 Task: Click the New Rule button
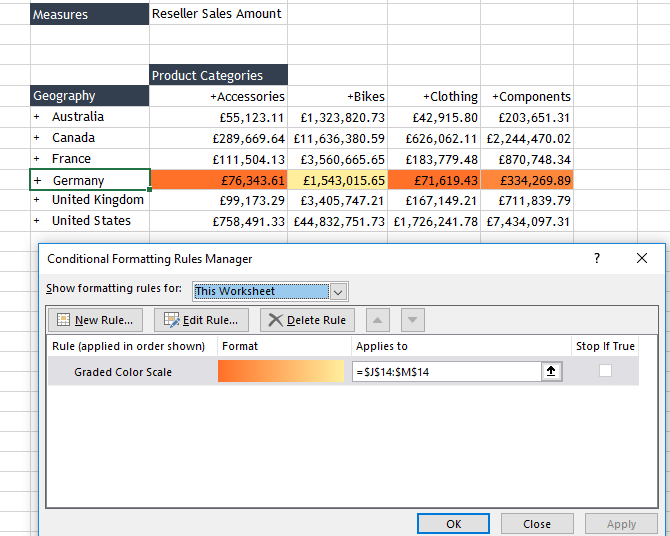click(x=96, y=320)
